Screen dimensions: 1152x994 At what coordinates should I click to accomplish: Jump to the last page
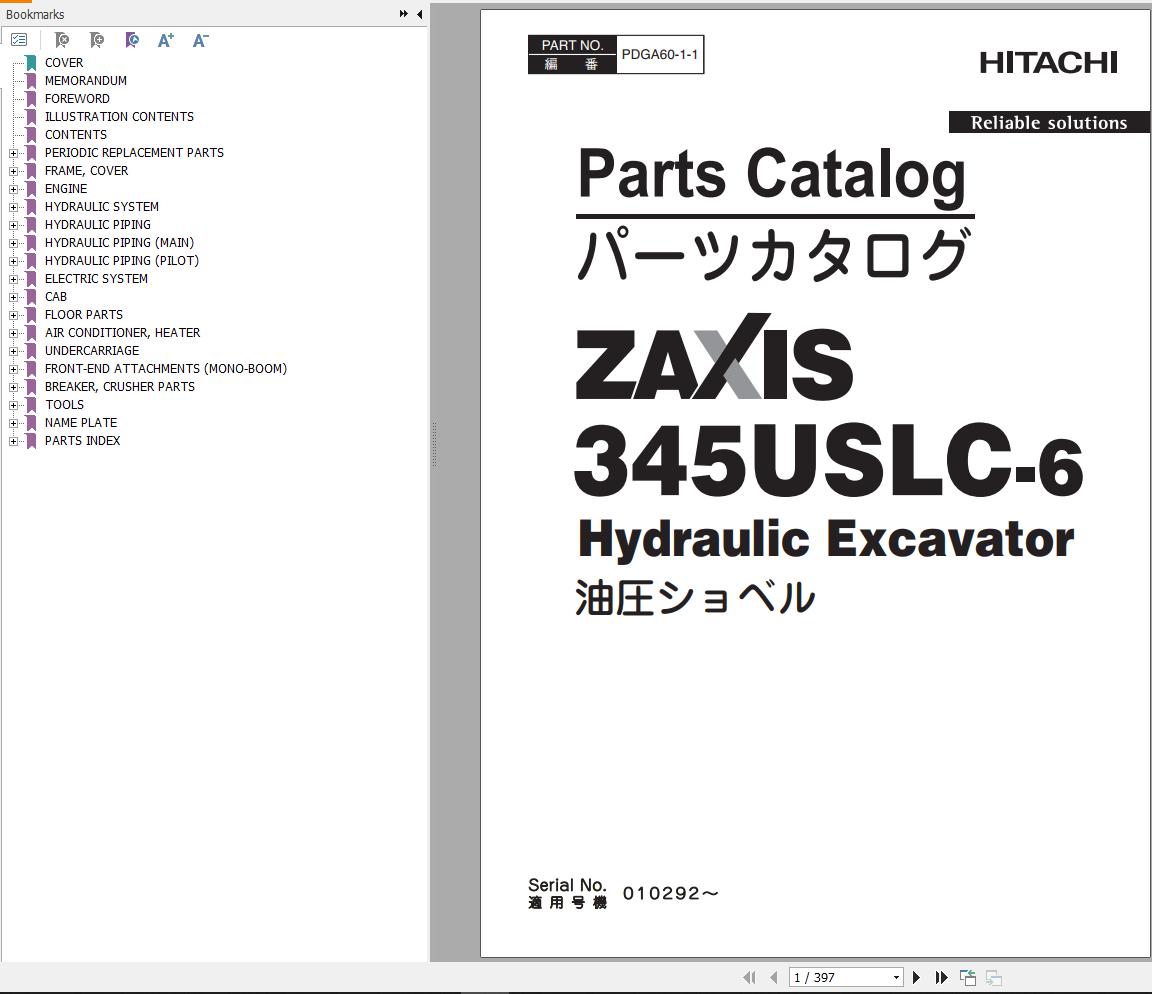click(x=941, y=977)
